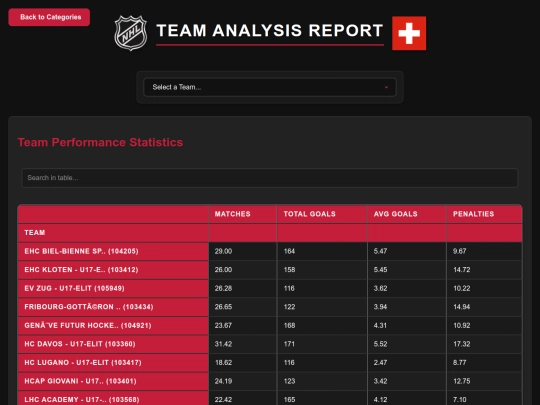Screen dimensions: 540x405
Task: Click matches value 29.00 for Biel-Bienne
Action: pyautogui.click(x=223, y=251)
